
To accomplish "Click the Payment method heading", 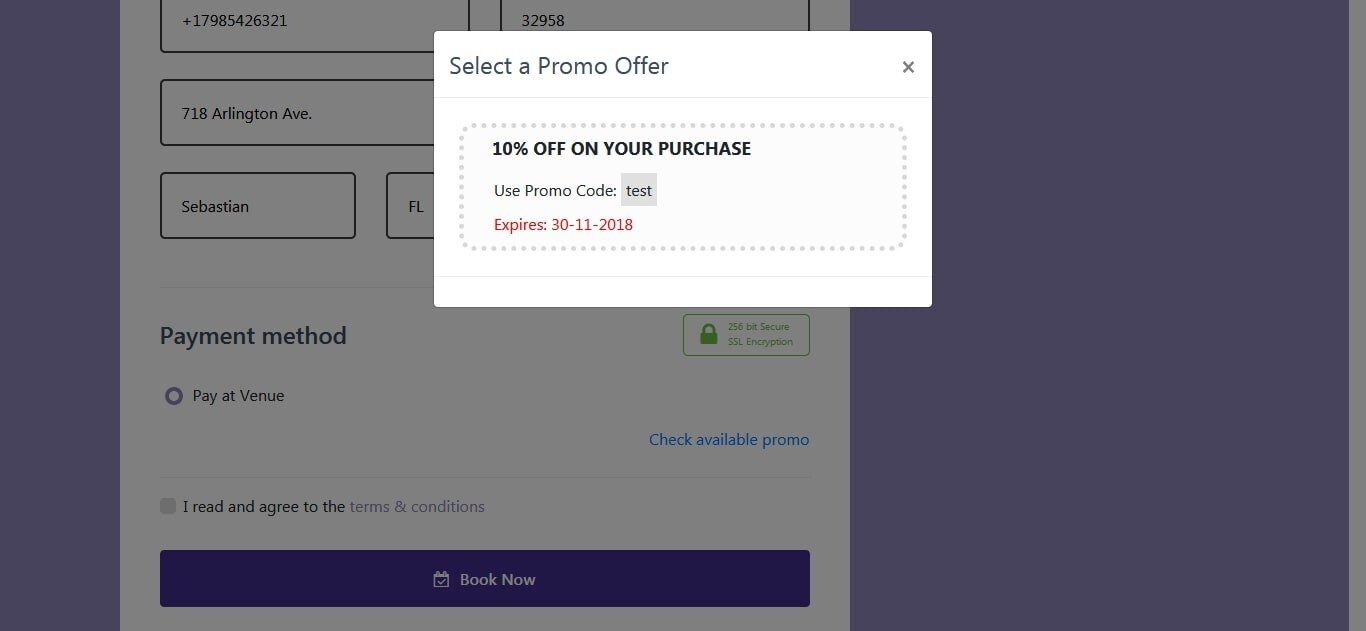I will [x=253, y=336].
